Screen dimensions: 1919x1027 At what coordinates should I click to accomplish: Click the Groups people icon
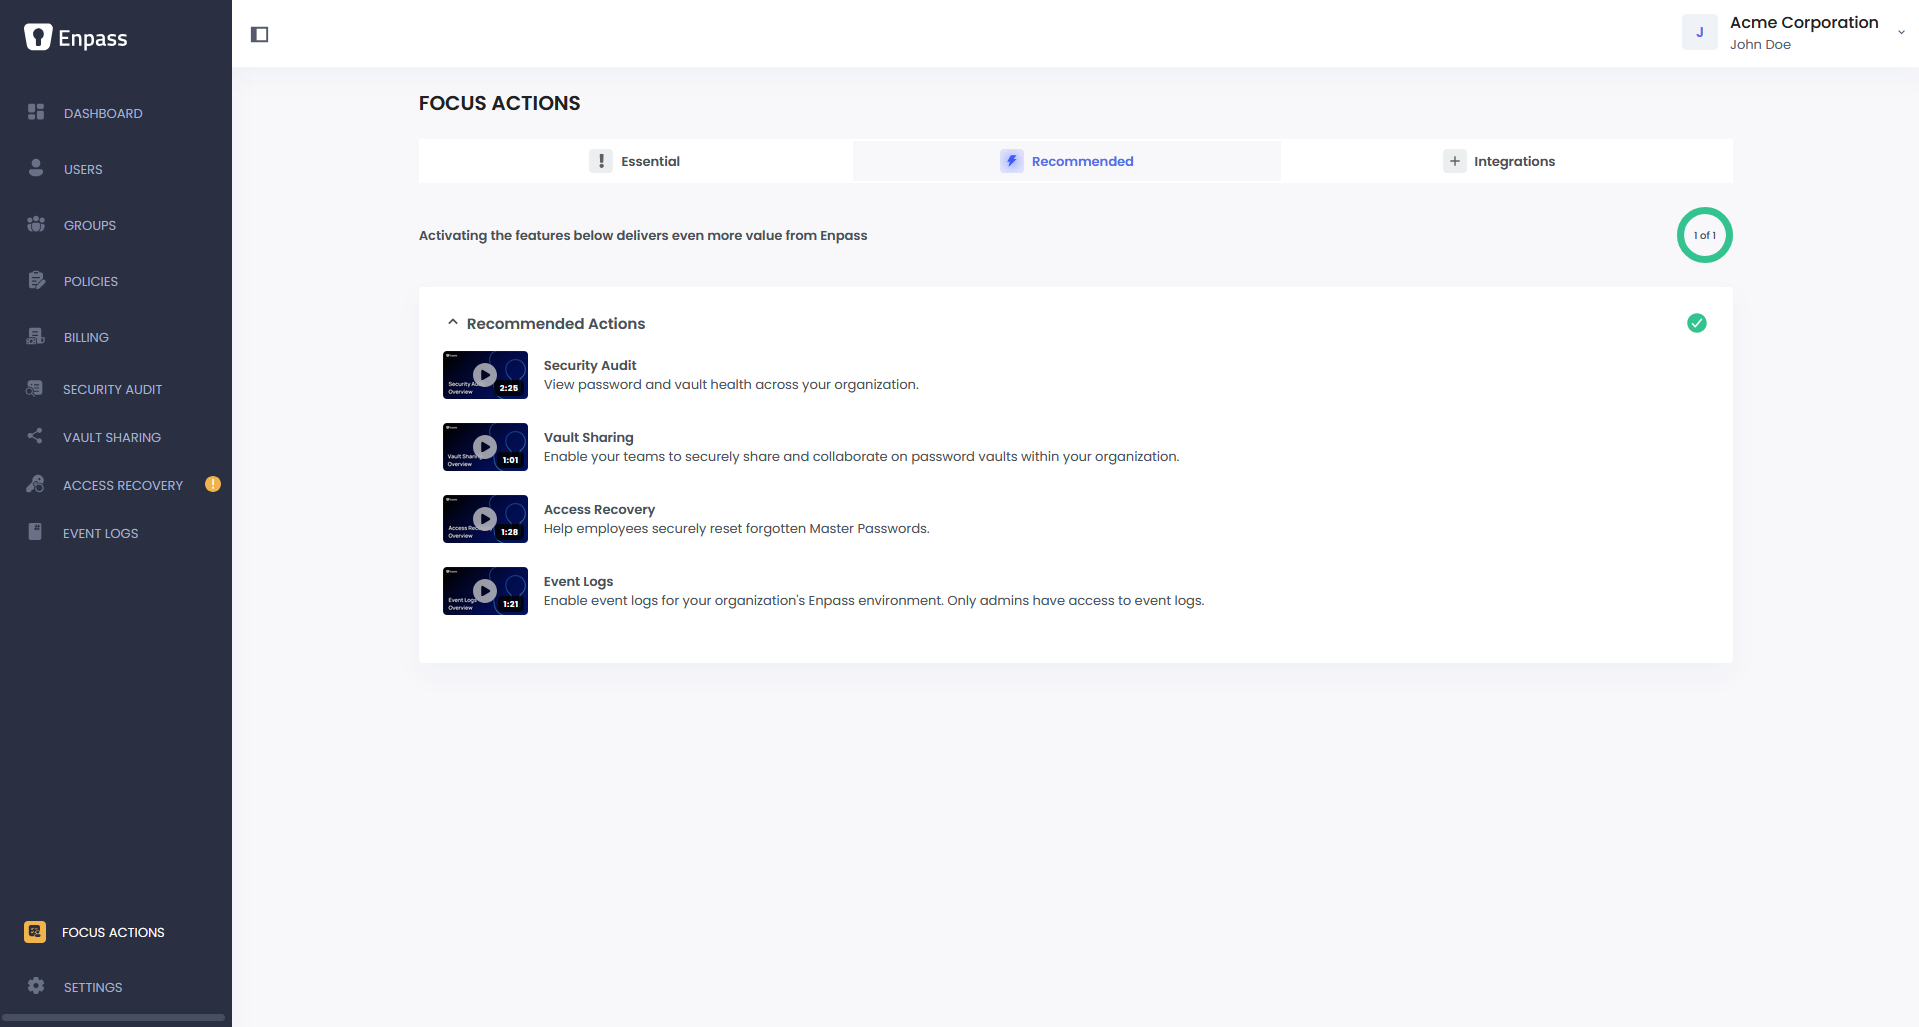36,224
